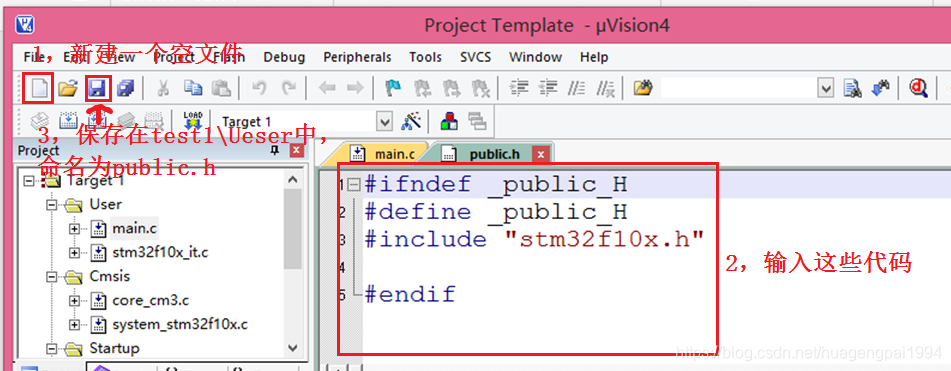
Task: Clear all bookmarks icon
Action: point(480,89)
